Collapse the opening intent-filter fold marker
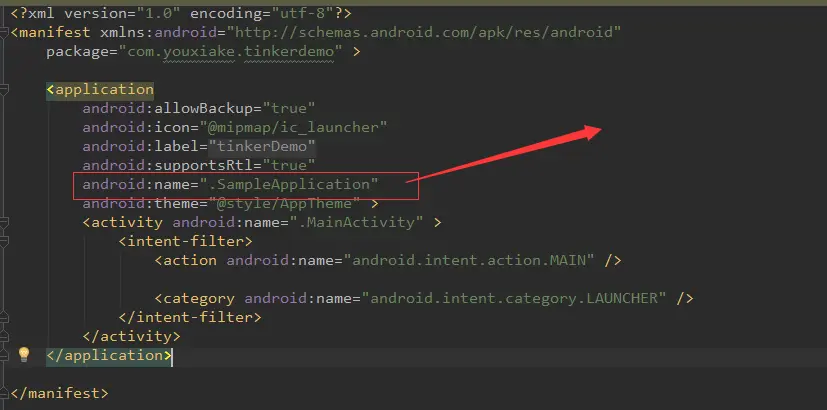Screen dimensions: 827x410 point(4,242)
